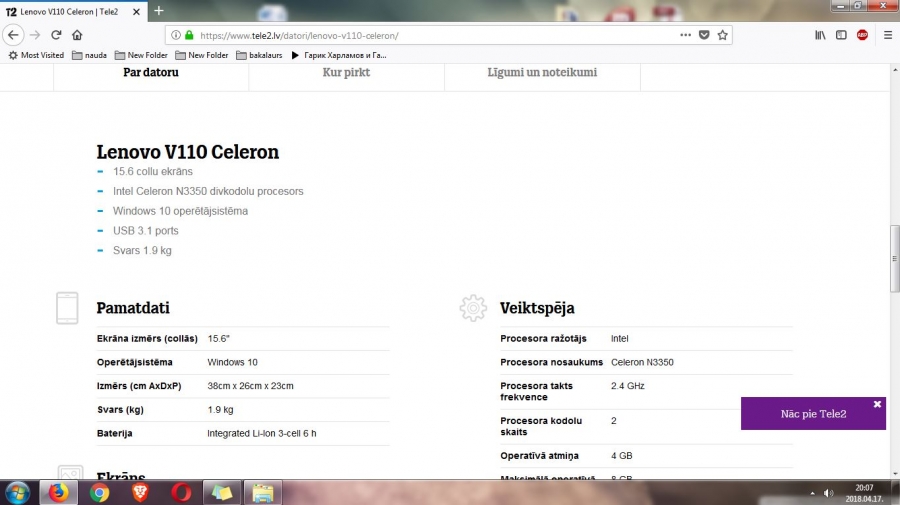
Task: Open the bakalaurs bookmarks folder
Action: (259, 55)
